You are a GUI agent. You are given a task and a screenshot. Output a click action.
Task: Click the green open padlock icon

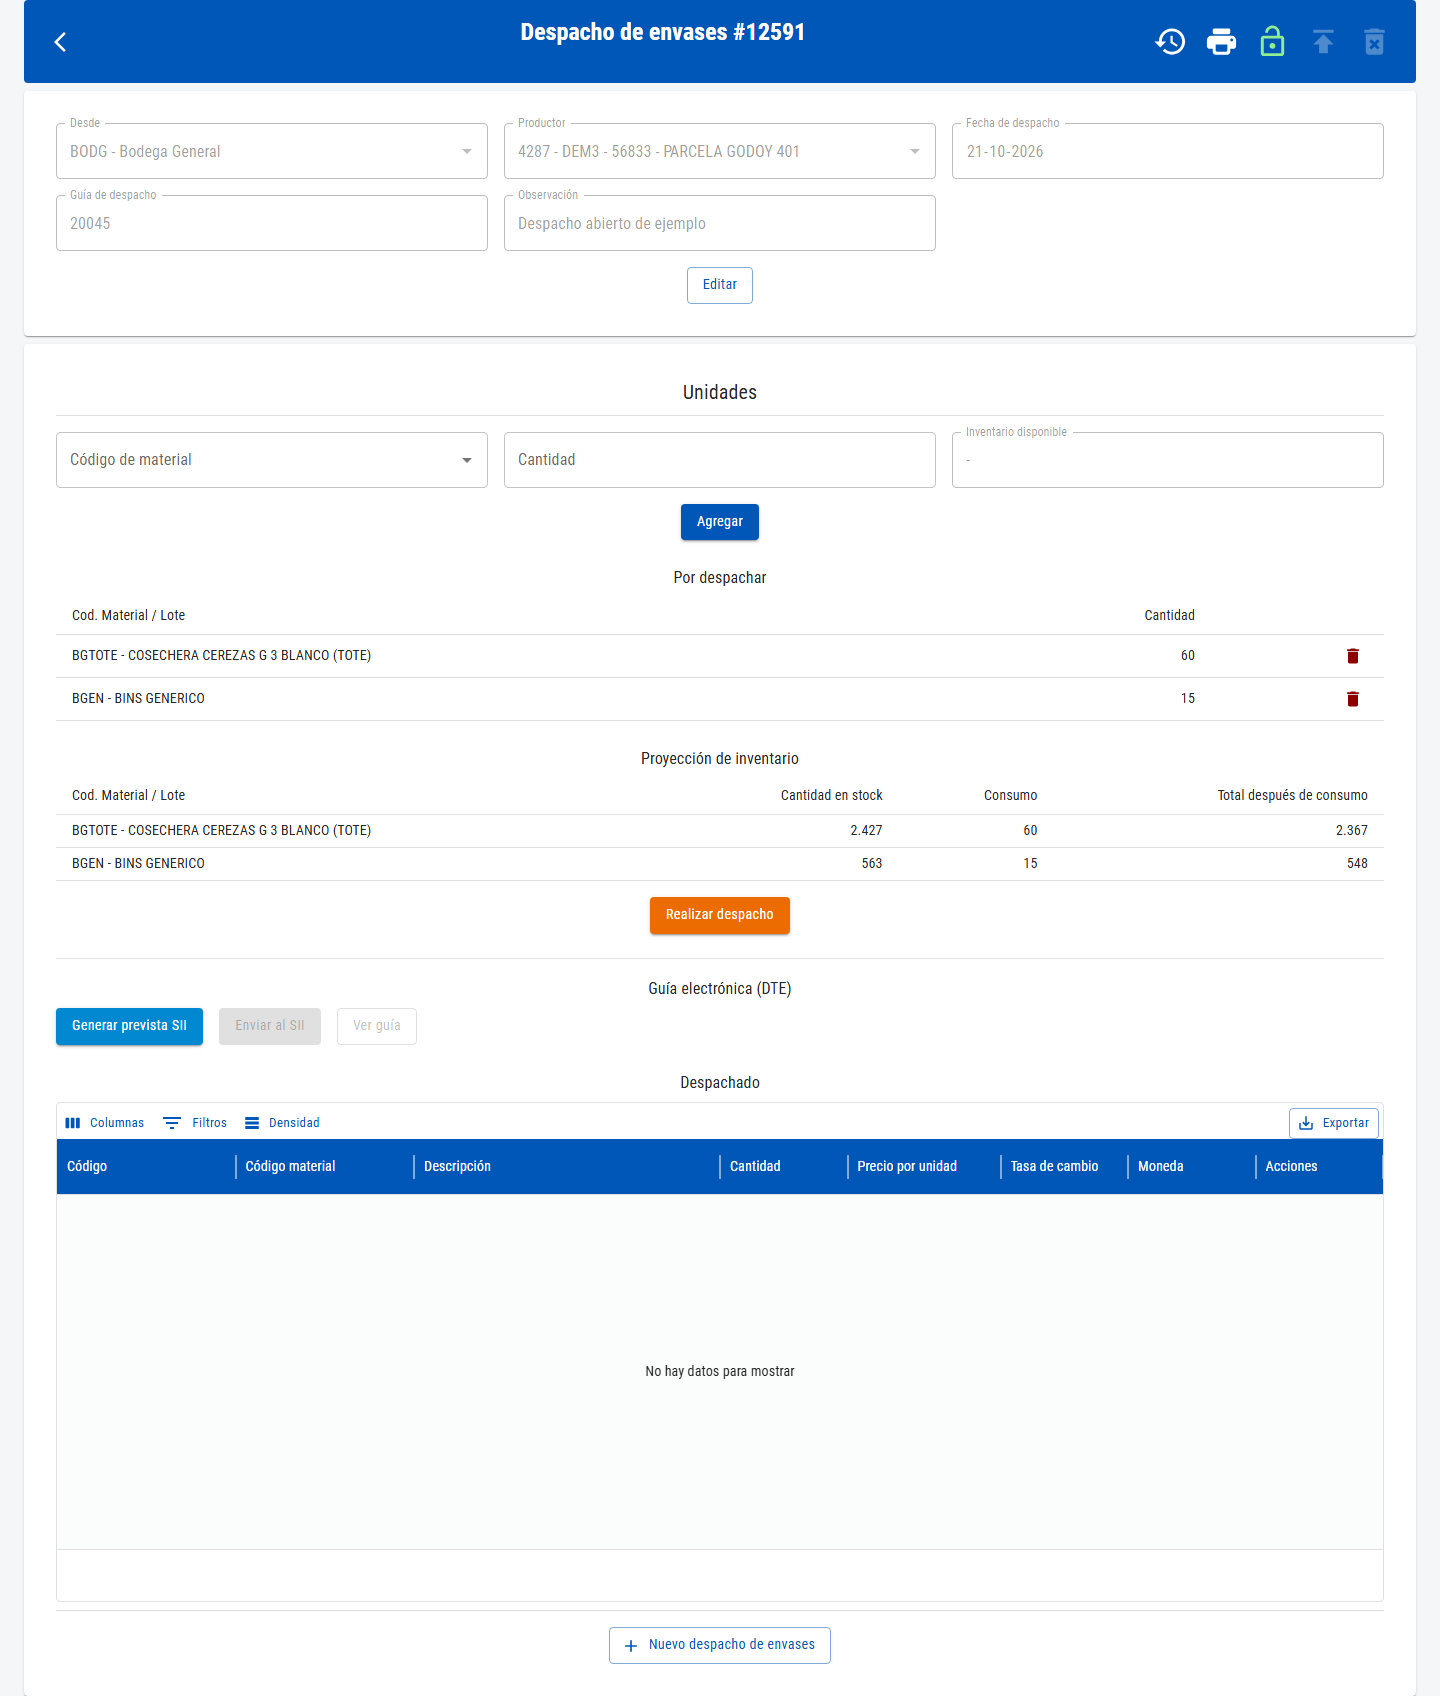pos(1272,42)
